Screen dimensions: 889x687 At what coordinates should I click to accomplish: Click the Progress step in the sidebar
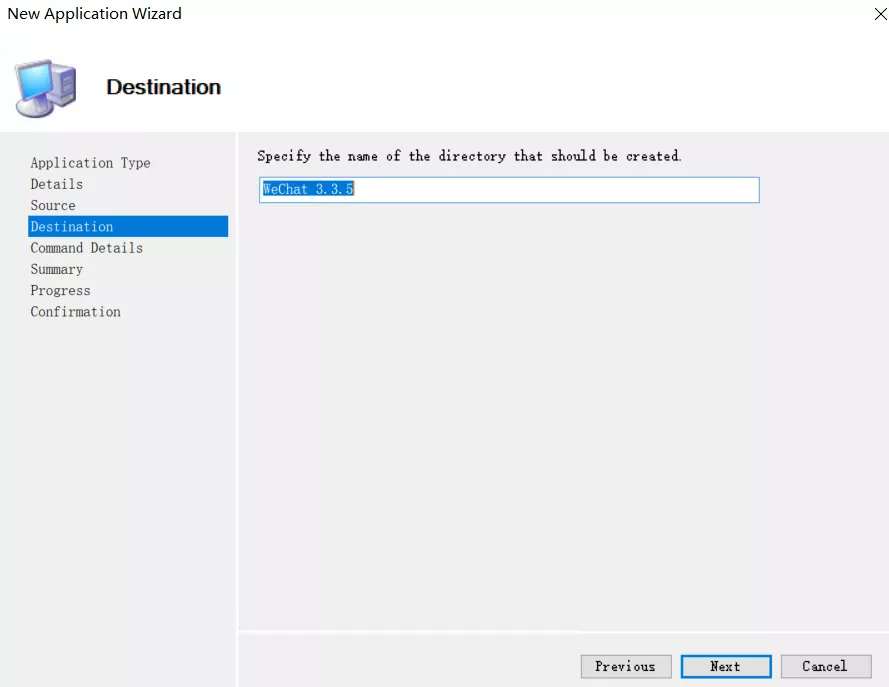click(60, 291)
